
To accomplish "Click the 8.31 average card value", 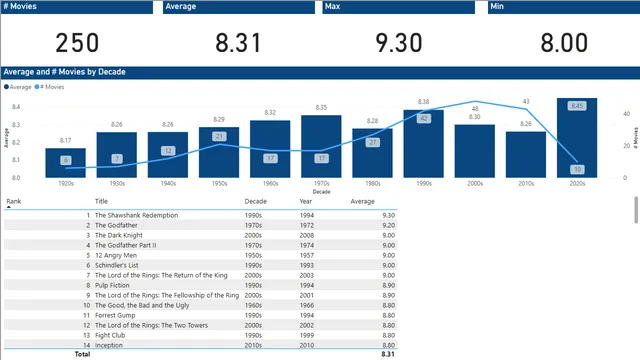I will (238, 43).
